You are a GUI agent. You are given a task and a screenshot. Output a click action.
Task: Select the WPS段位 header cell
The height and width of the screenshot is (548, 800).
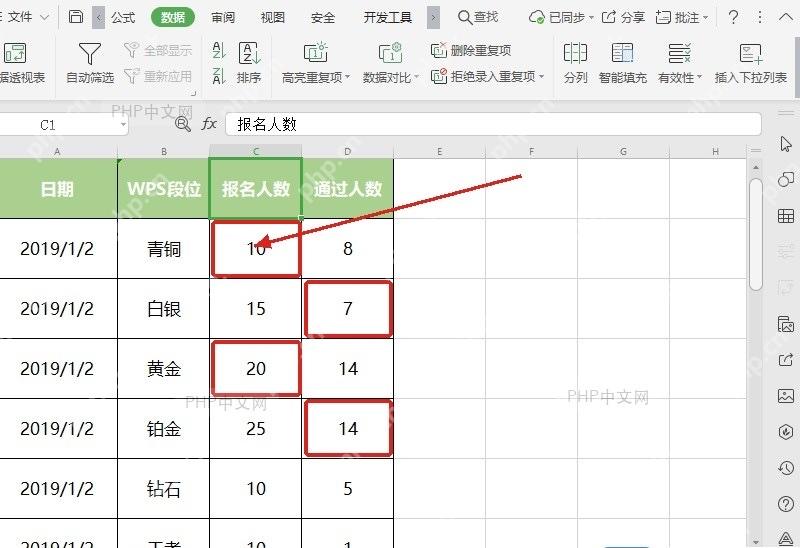pos(163,189)
